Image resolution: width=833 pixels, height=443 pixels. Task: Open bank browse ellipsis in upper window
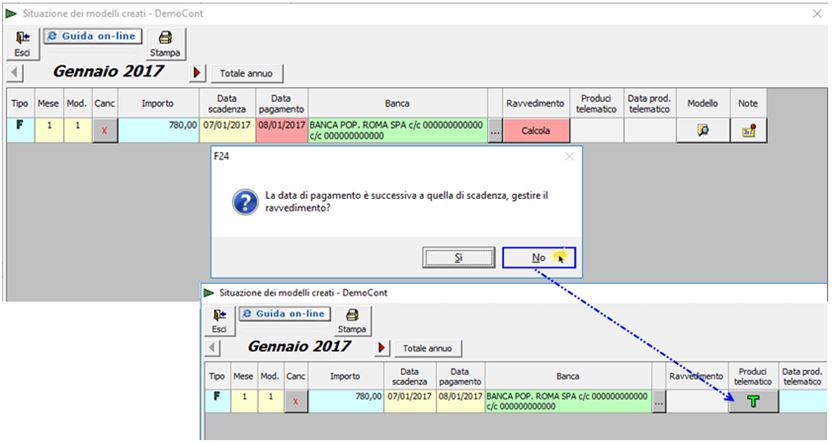495,131
